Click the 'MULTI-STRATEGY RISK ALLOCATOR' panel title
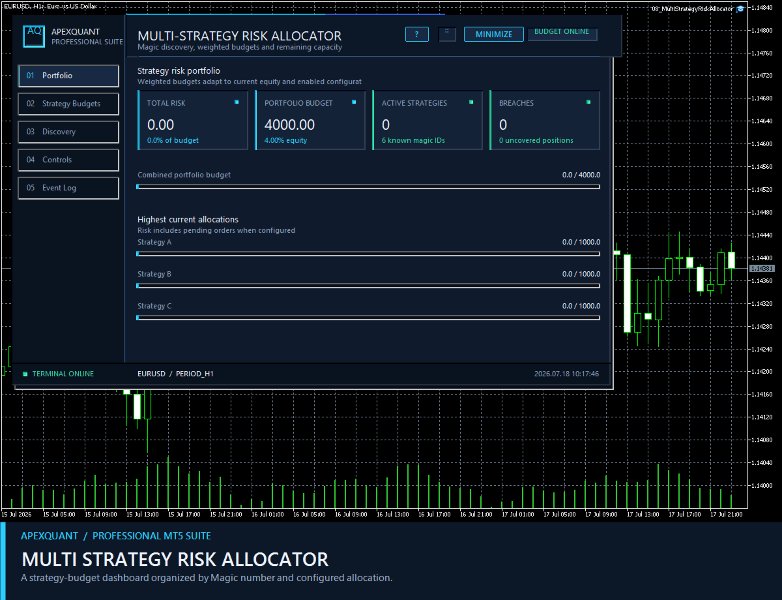This screenshot has width=782, height=600. 239,36
